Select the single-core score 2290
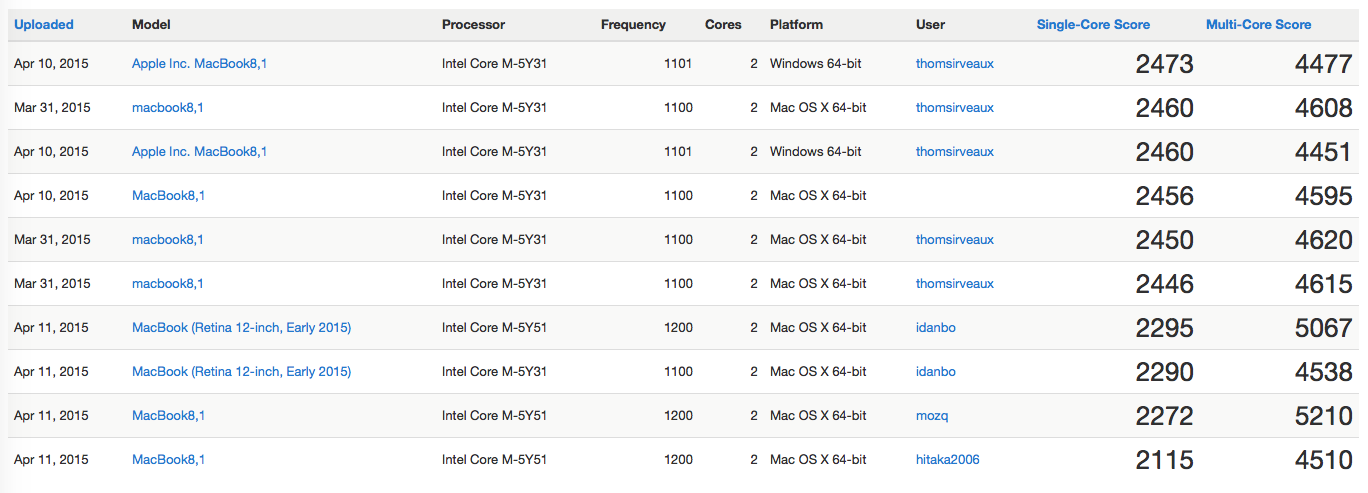Image resolution: width=1368 pixels, height=493 pixels. 1165,372
